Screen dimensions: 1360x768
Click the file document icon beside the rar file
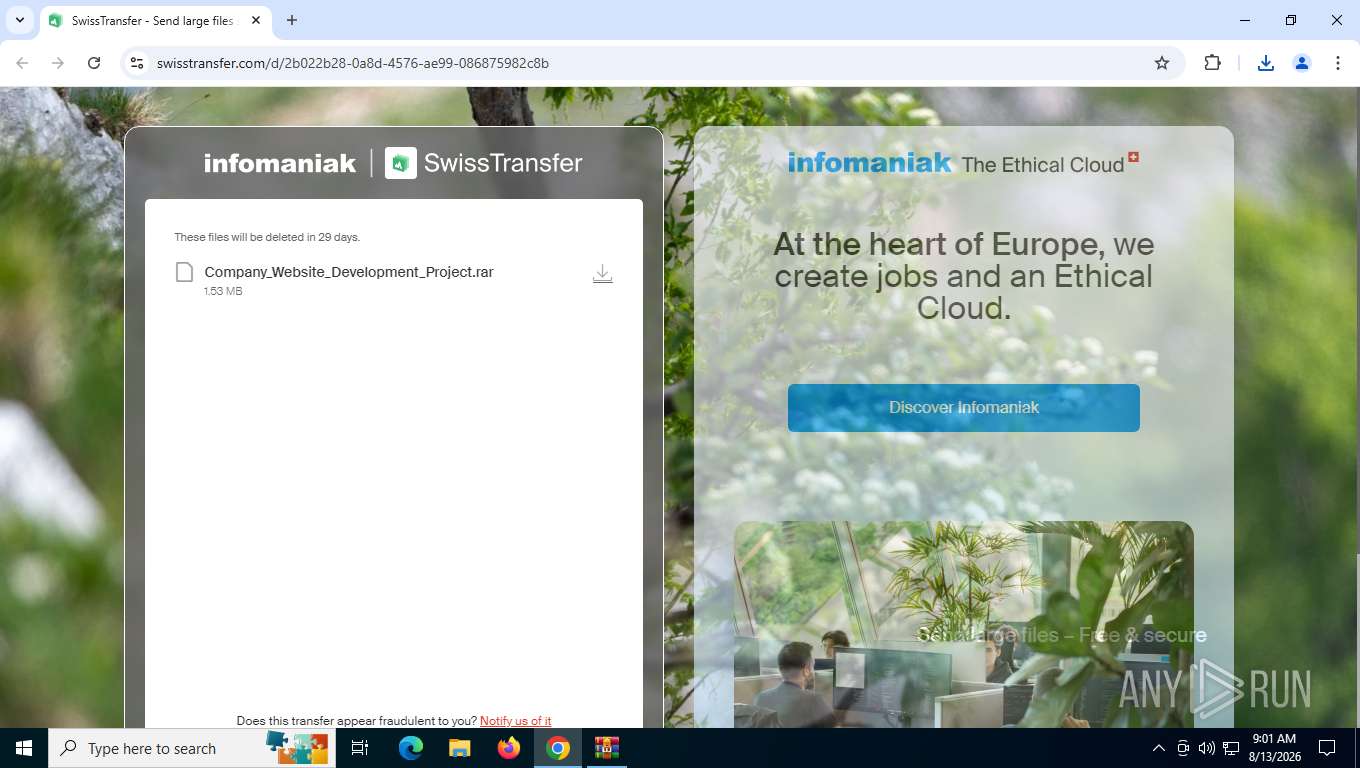184,272
